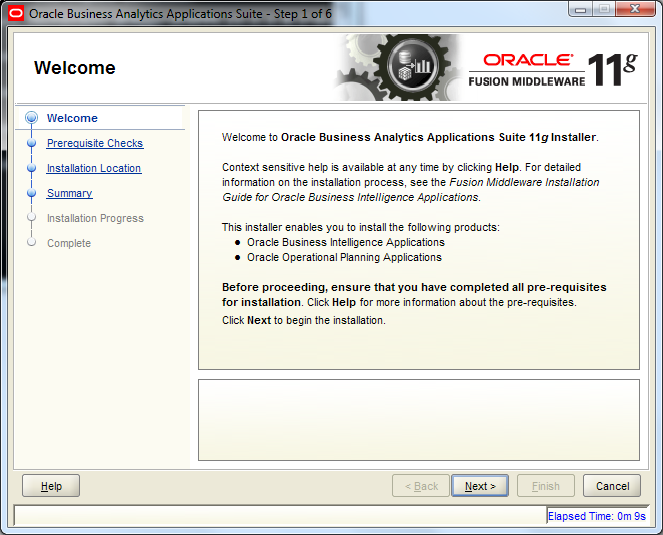Click the Prerequisite Checks step bullet
The width and height of the screenshot is (663, 535).
pos(31,143)
